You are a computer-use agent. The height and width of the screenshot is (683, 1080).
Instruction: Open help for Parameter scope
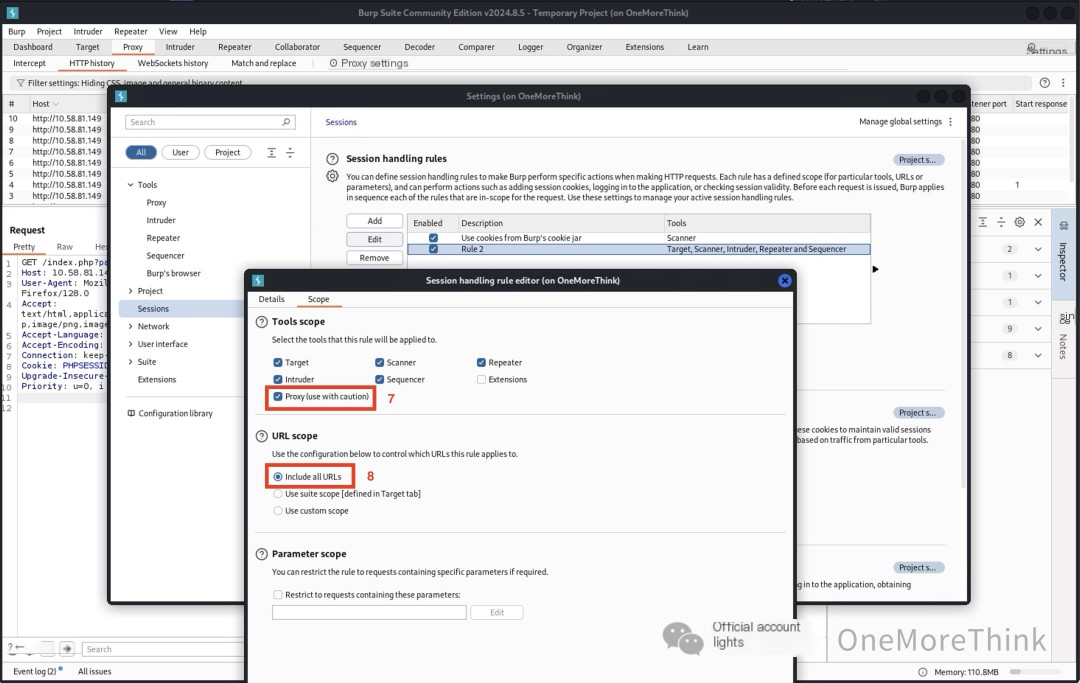[x=262, y=554]
